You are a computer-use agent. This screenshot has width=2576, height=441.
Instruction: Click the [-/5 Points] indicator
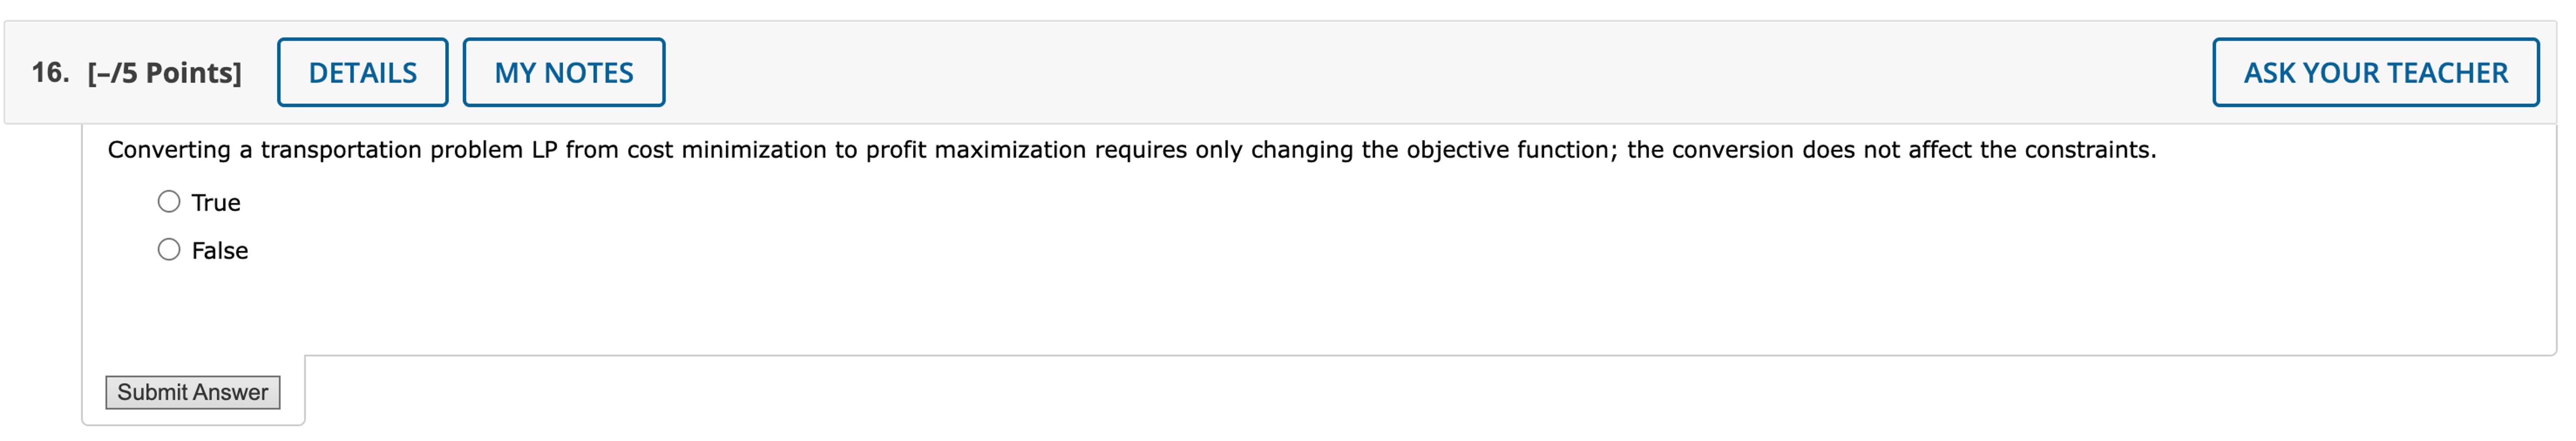(x=164, y=71)
